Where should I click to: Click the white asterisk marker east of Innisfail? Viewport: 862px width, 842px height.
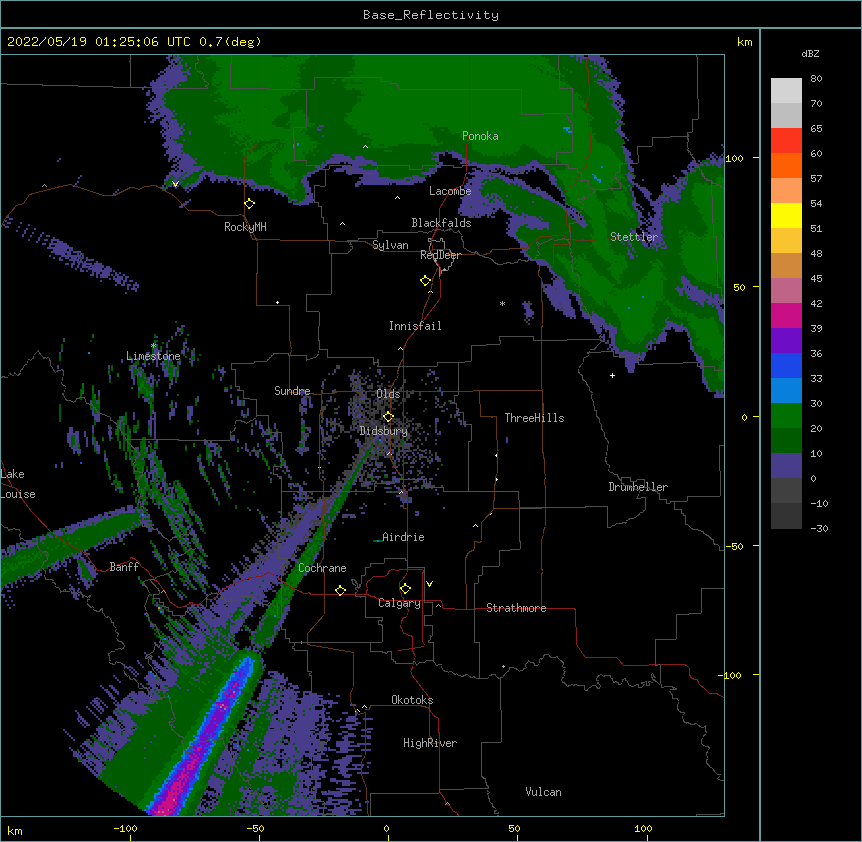[x=502, y=303]
